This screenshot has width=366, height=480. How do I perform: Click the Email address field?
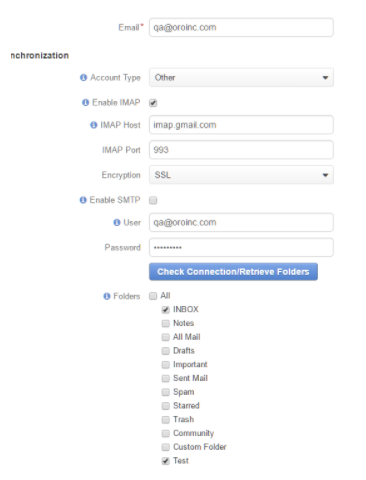241,27
